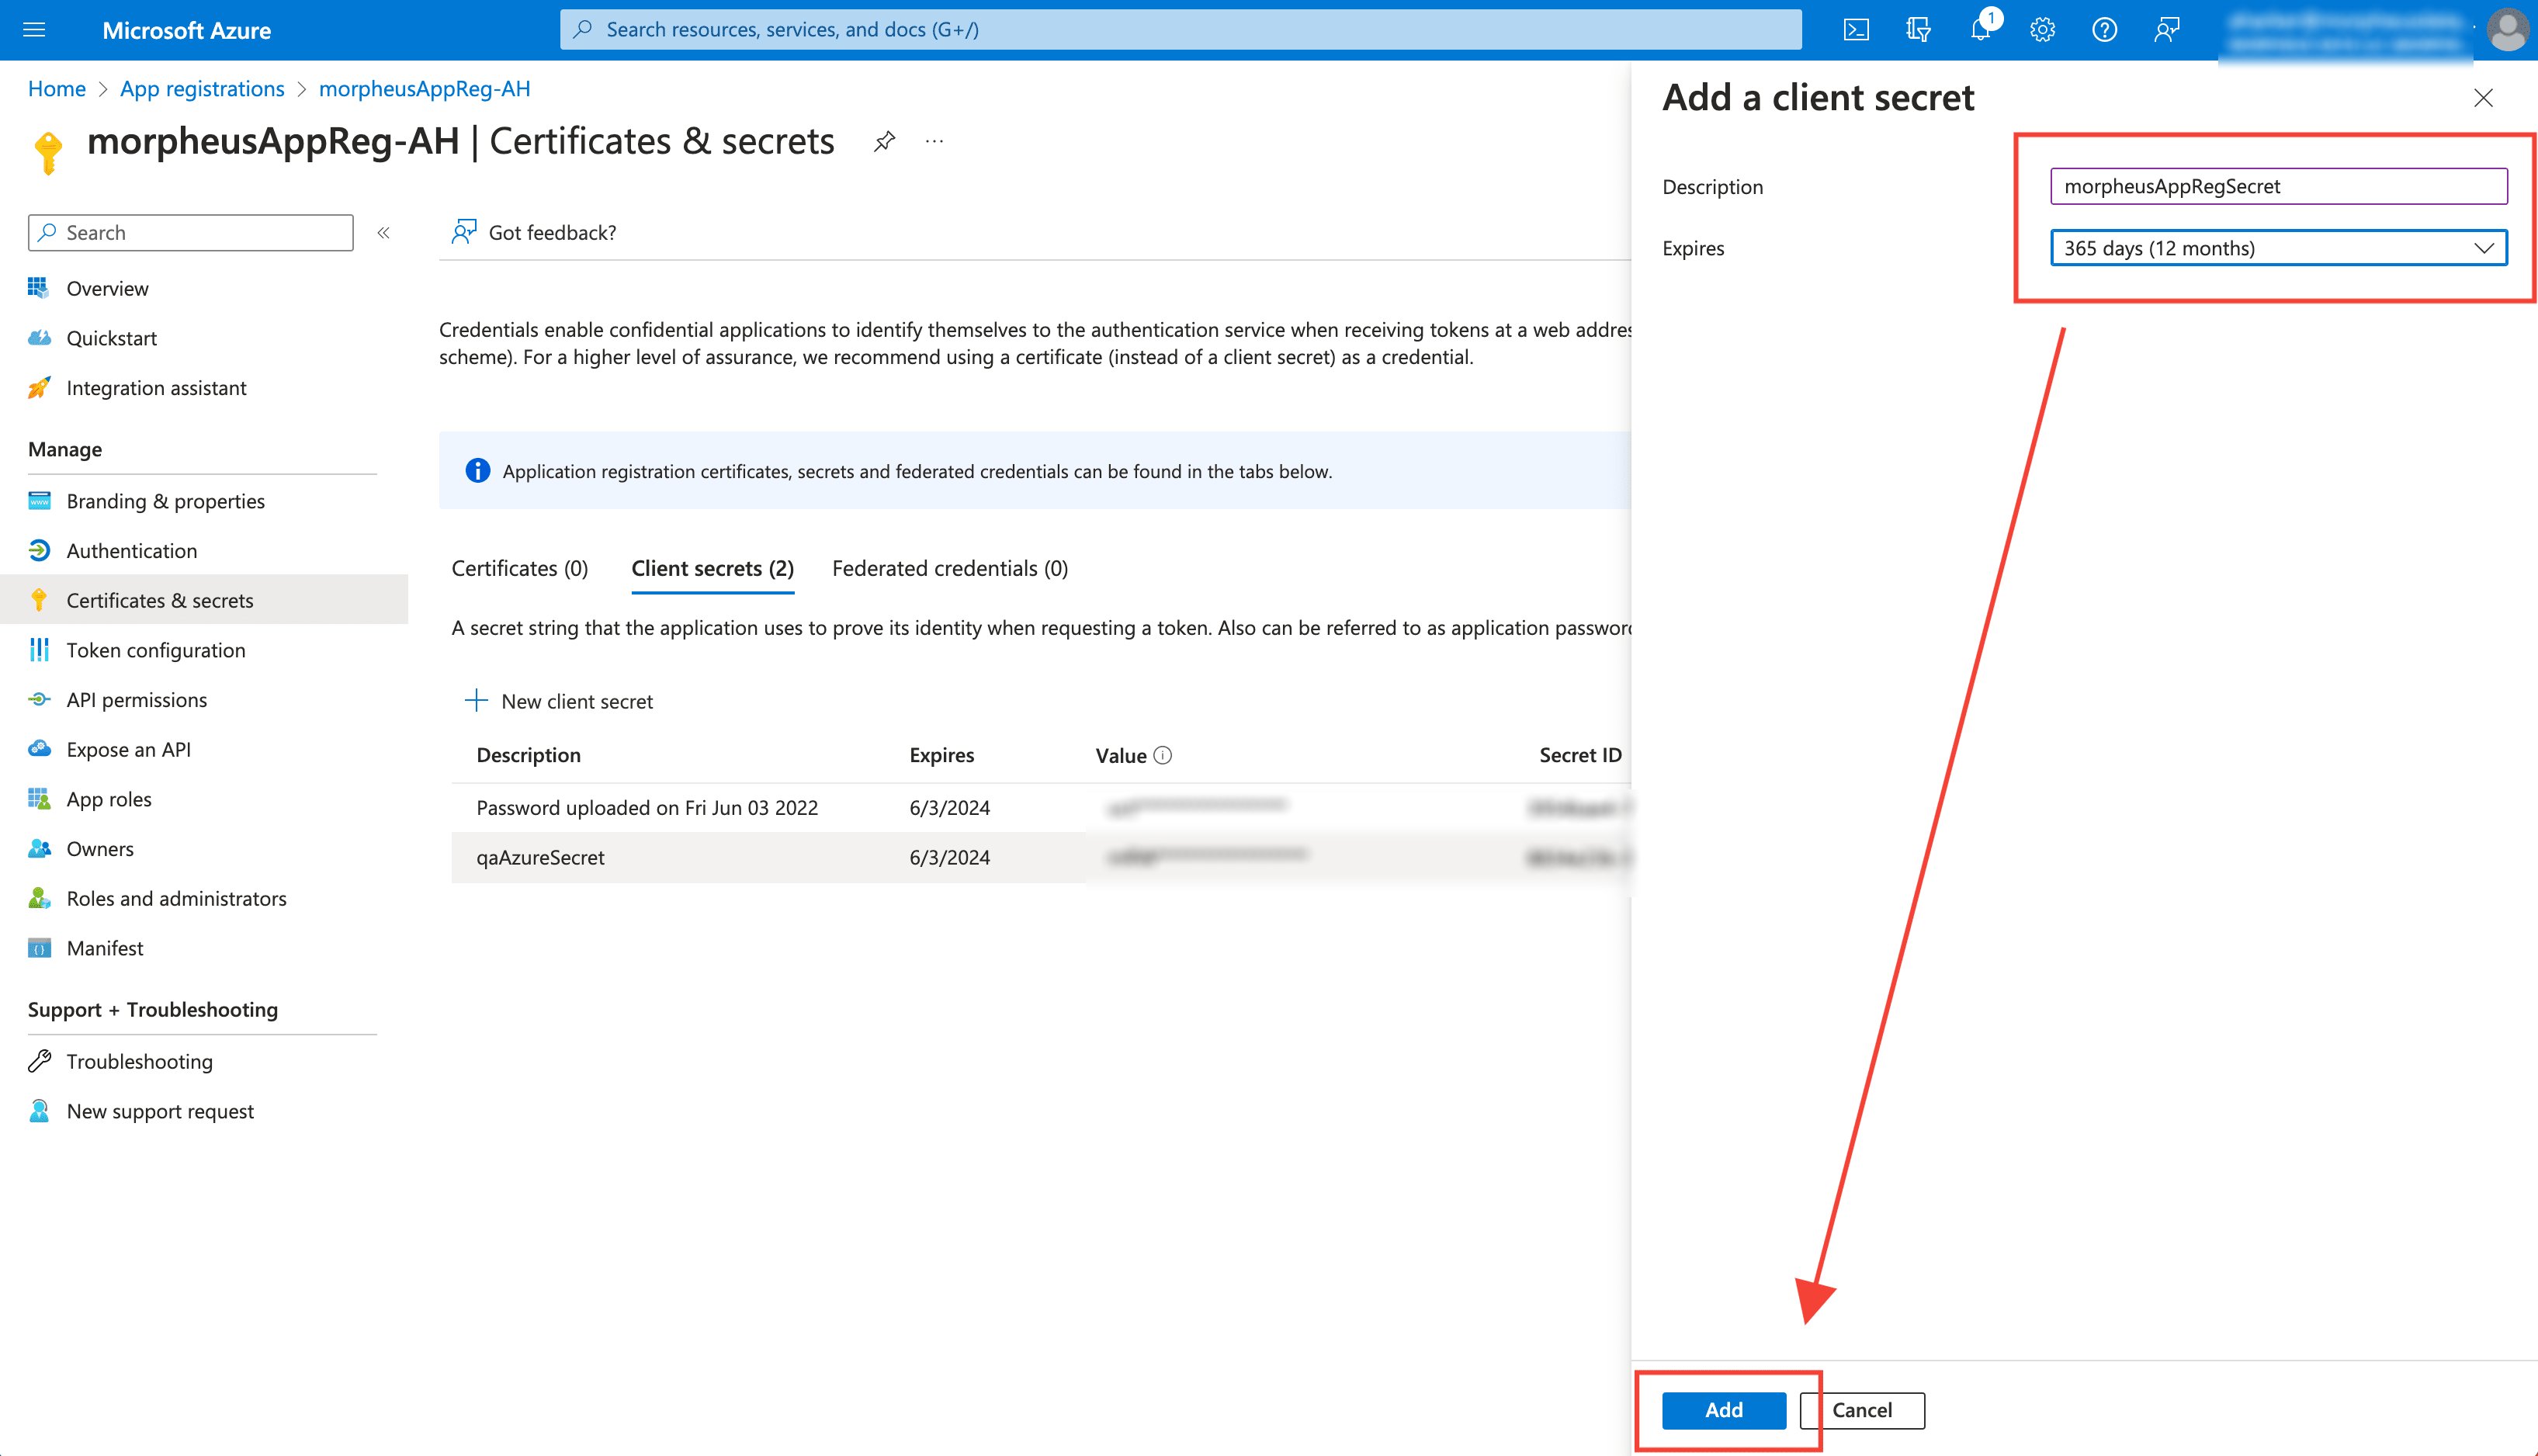
Task: Open the notifications bell icon
Action: (x=1980, y=30)
